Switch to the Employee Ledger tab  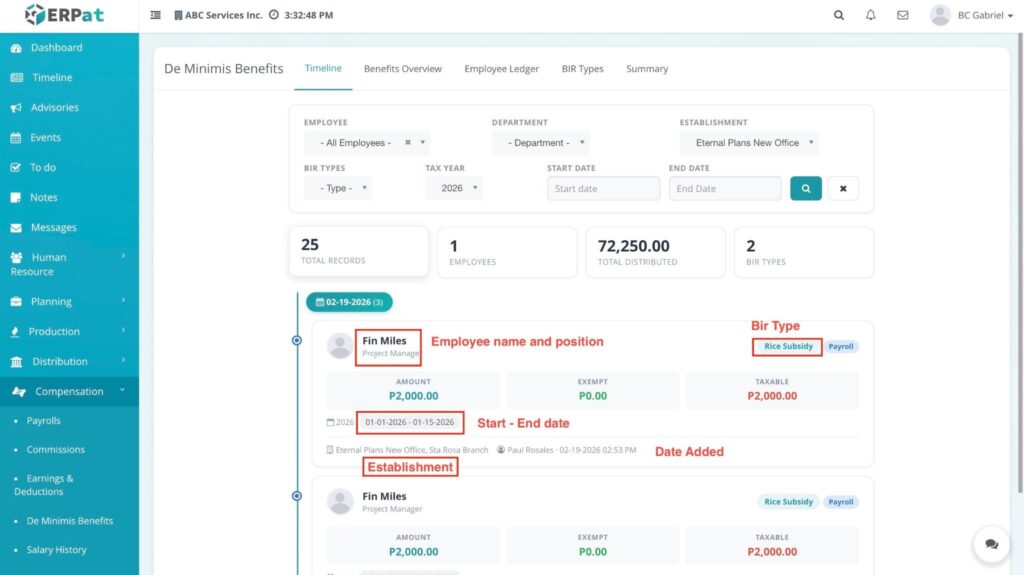pos(501,69)
